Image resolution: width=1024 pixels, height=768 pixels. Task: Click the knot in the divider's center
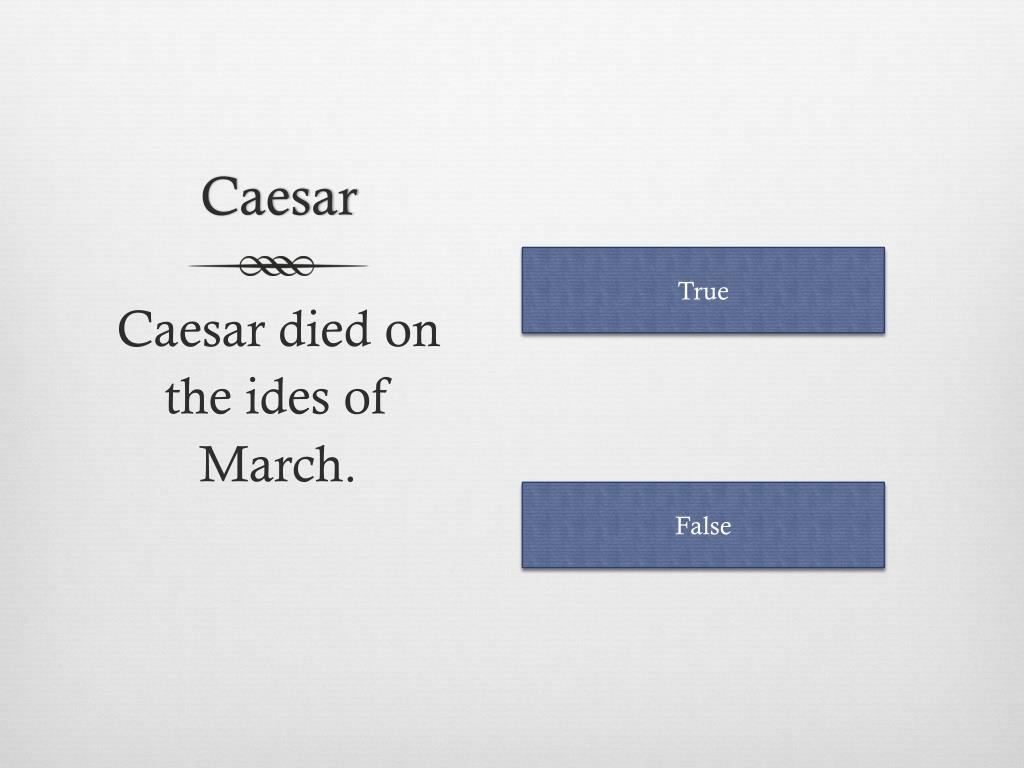277,266
